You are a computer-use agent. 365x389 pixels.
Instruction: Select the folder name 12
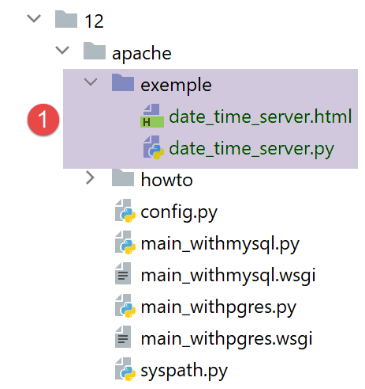tap(94, 21)
